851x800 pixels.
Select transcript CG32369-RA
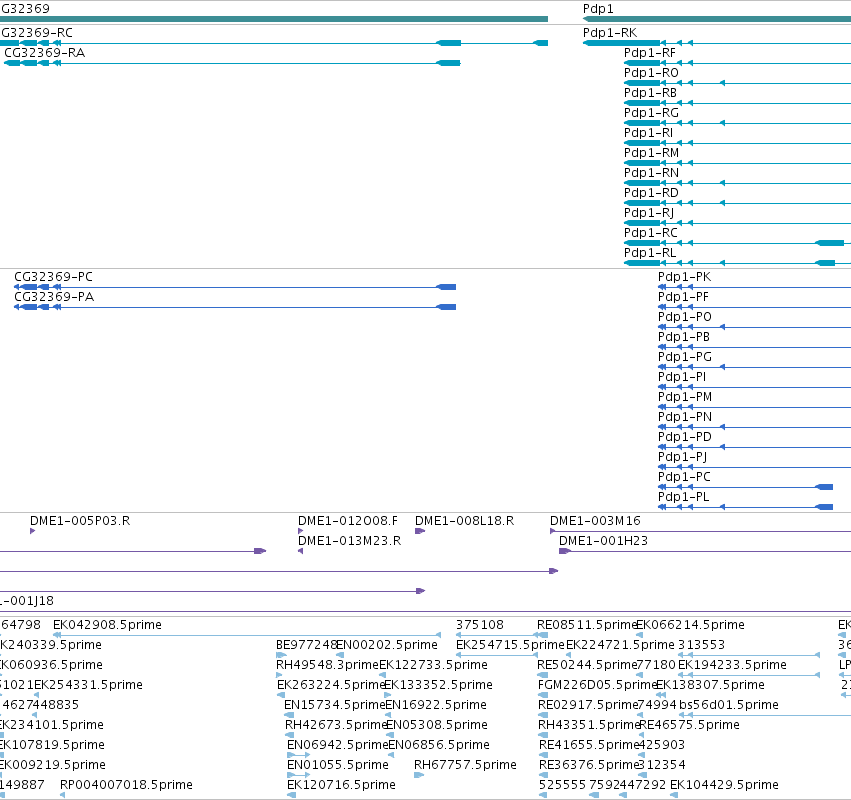[x=45, y=53]
